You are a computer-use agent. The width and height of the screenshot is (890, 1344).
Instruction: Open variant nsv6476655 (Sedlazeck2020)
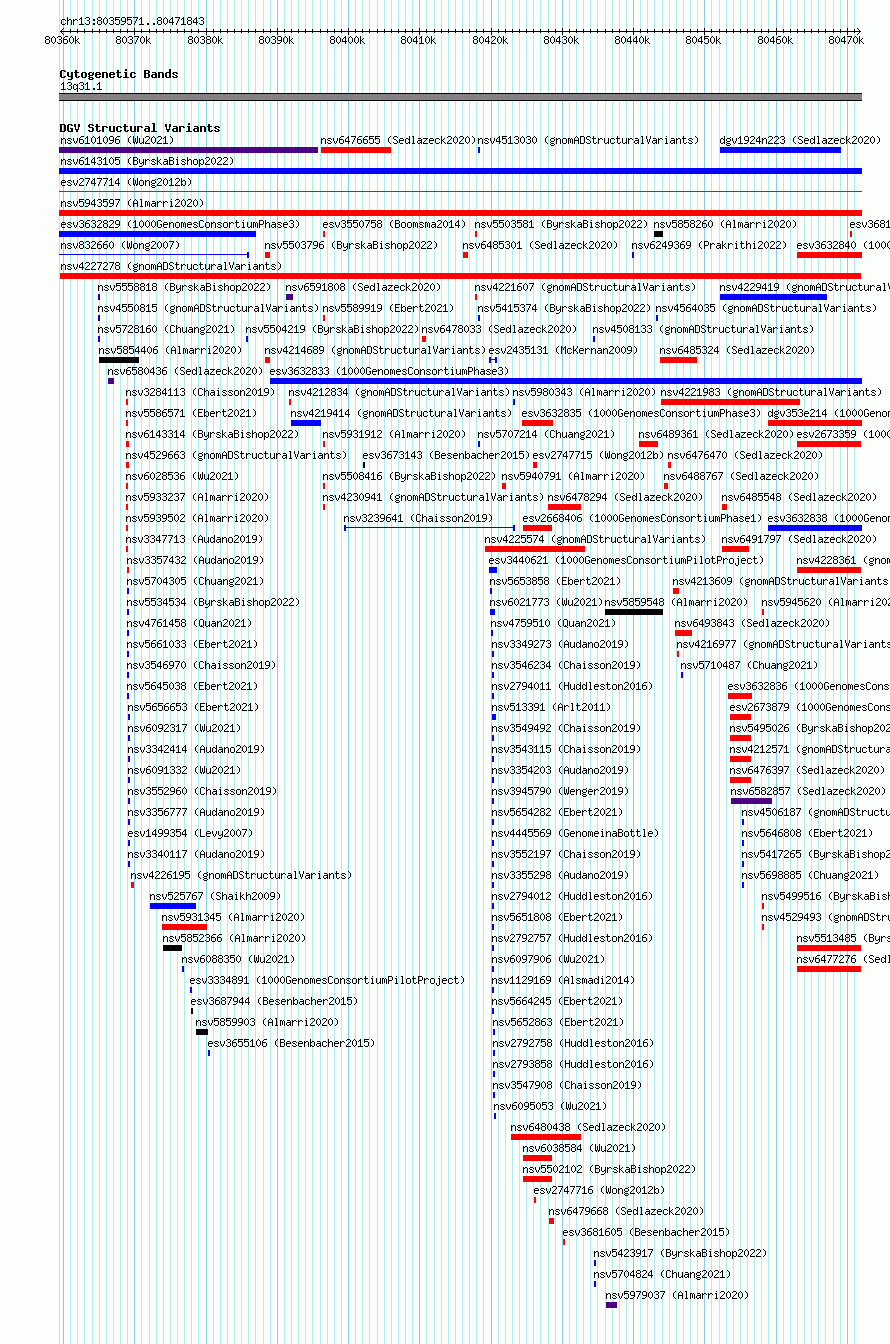[398, 140]
